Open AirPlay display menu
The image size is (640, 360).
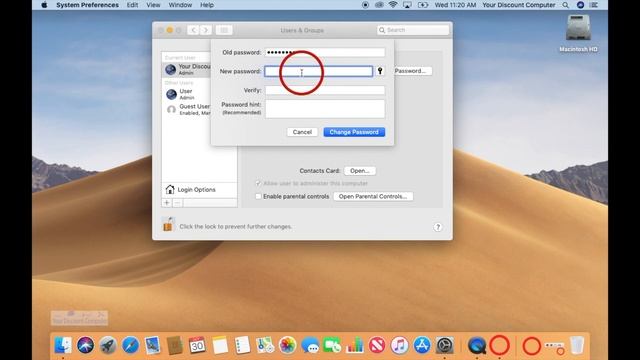[x=407, y=5]
